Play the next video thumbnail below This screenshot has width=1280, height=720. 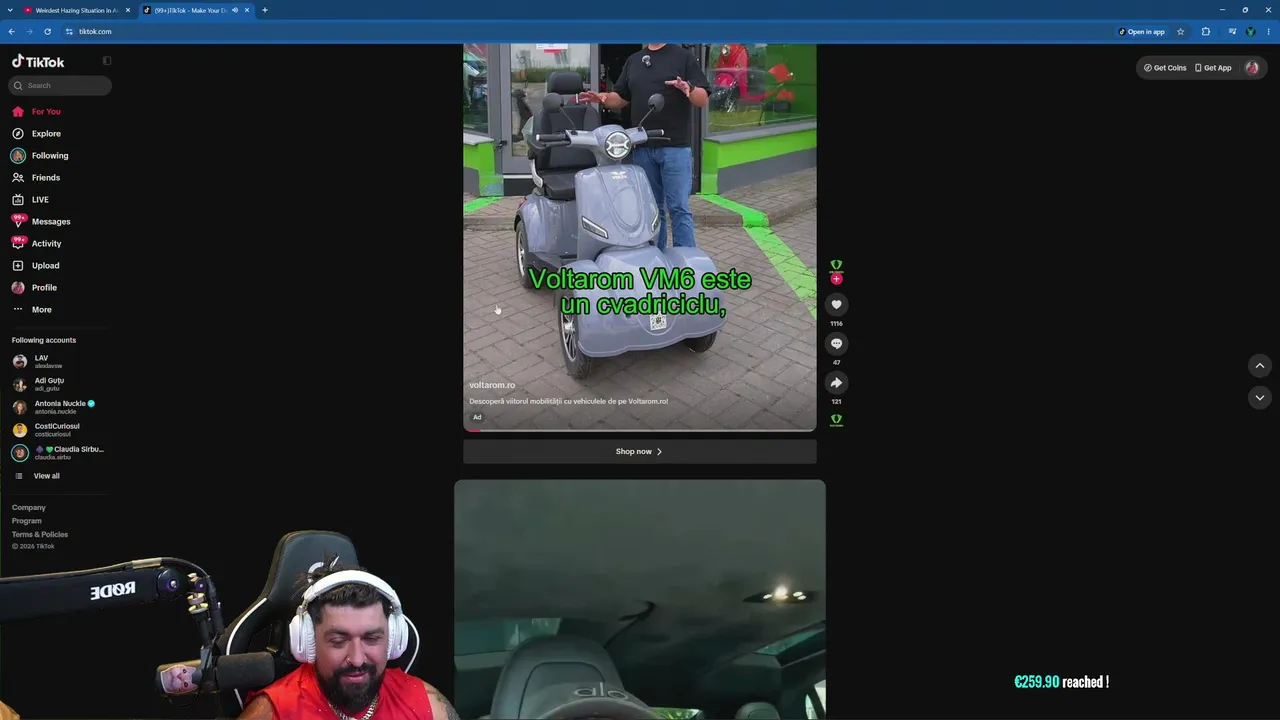point(640,600)
